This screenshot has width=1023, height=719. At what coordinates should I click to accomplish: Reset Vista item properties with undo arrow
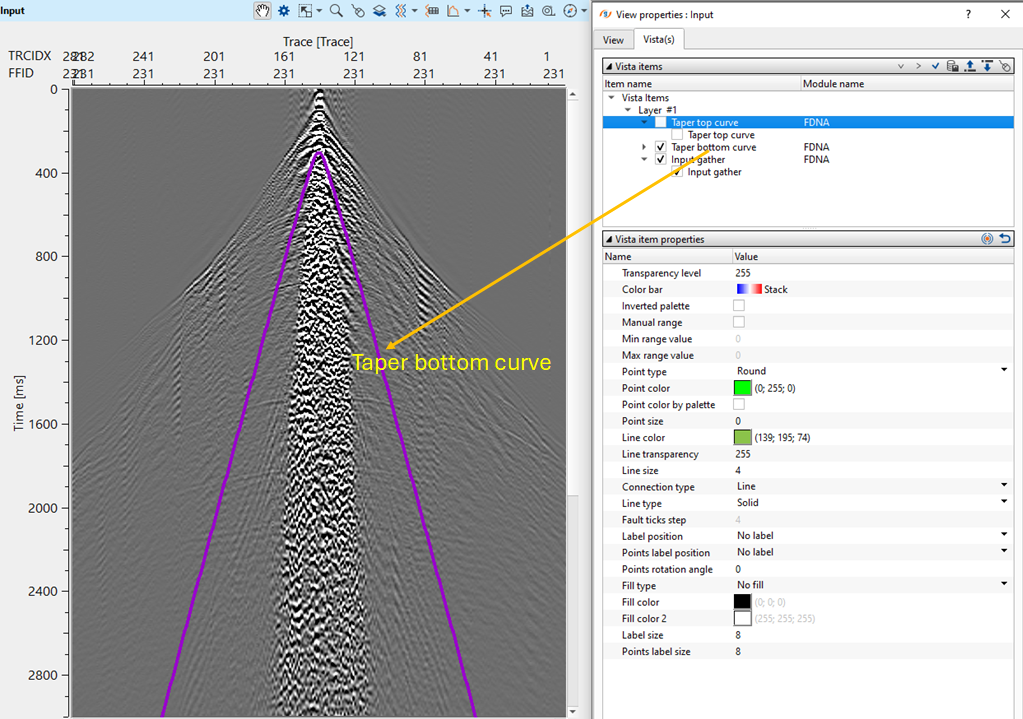click(x=1005, y=239)
